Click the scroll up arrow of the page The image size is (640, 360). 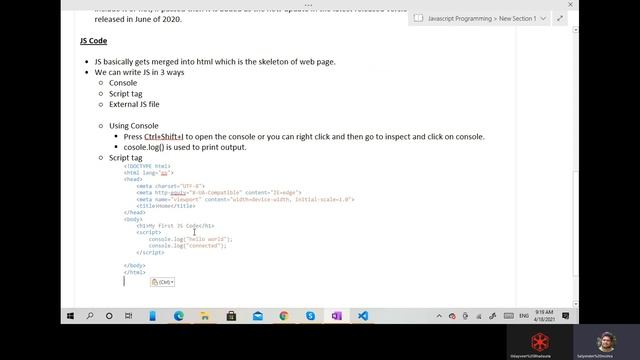click(x=575, y=30)
